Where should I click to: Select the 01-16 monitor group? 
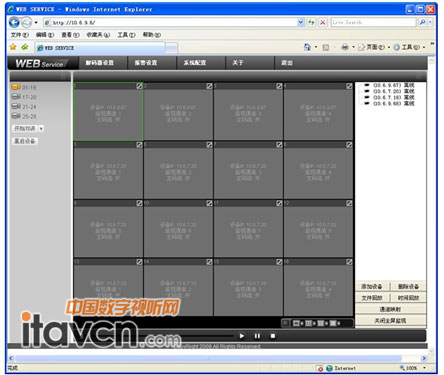coord(24,87)
